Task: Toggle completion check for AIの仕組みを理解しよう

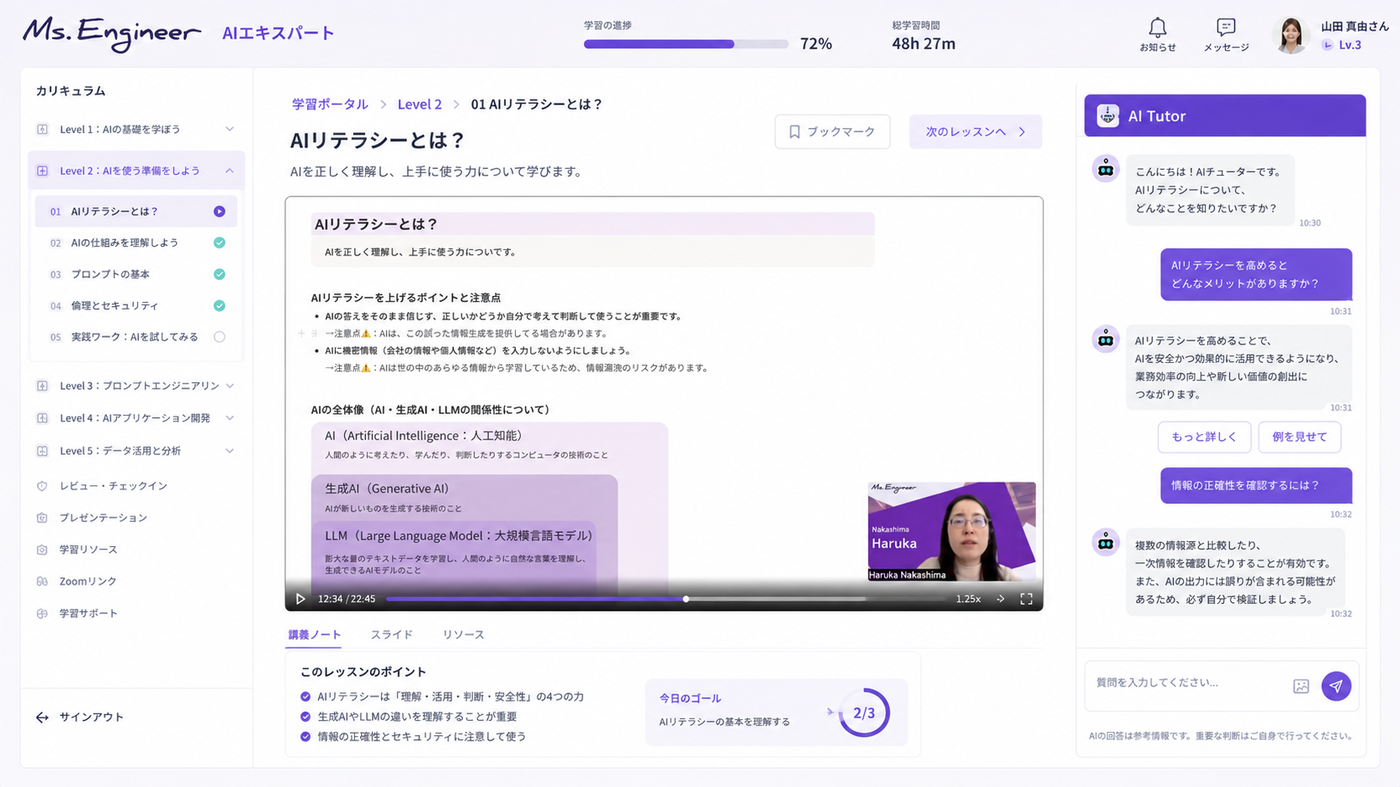Action: [219, 243]
